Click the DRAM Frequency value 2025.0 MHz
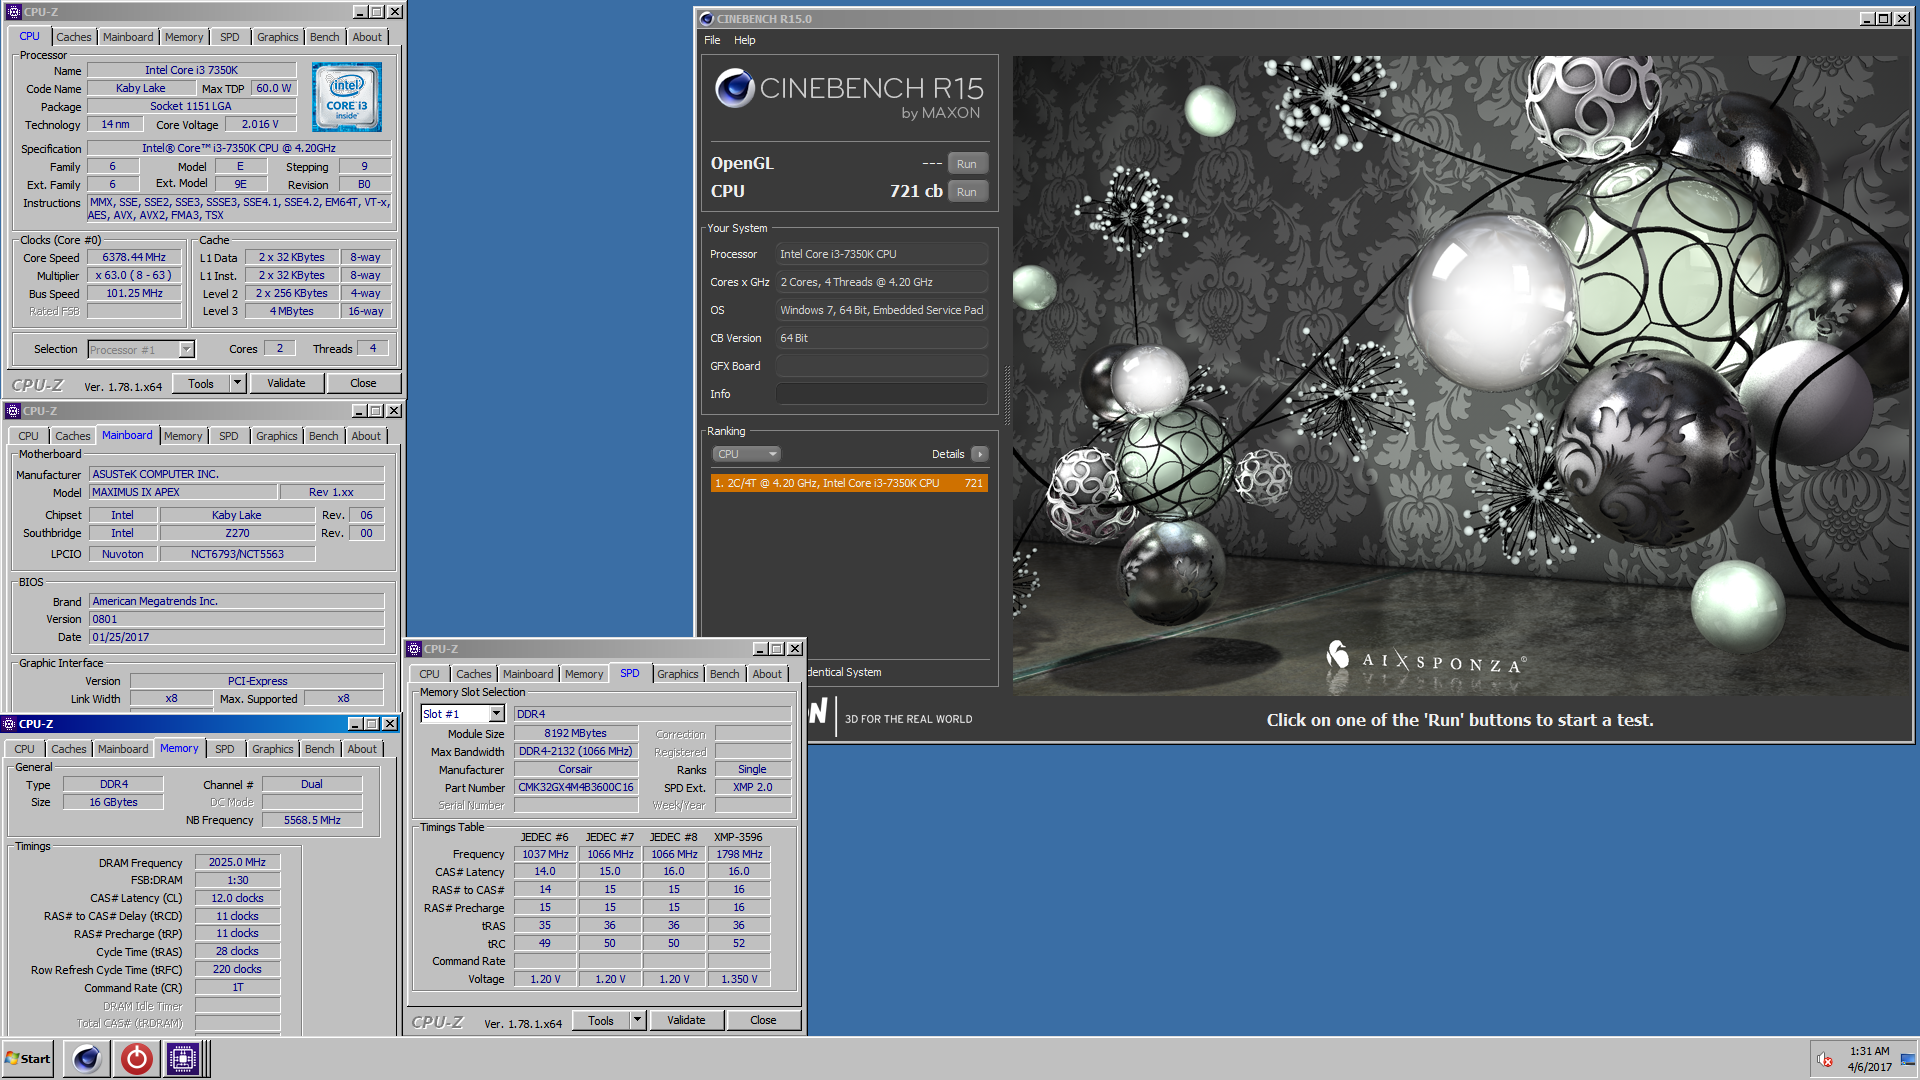The width and height of the screenshot is (1920, 1080). [237, 862]
